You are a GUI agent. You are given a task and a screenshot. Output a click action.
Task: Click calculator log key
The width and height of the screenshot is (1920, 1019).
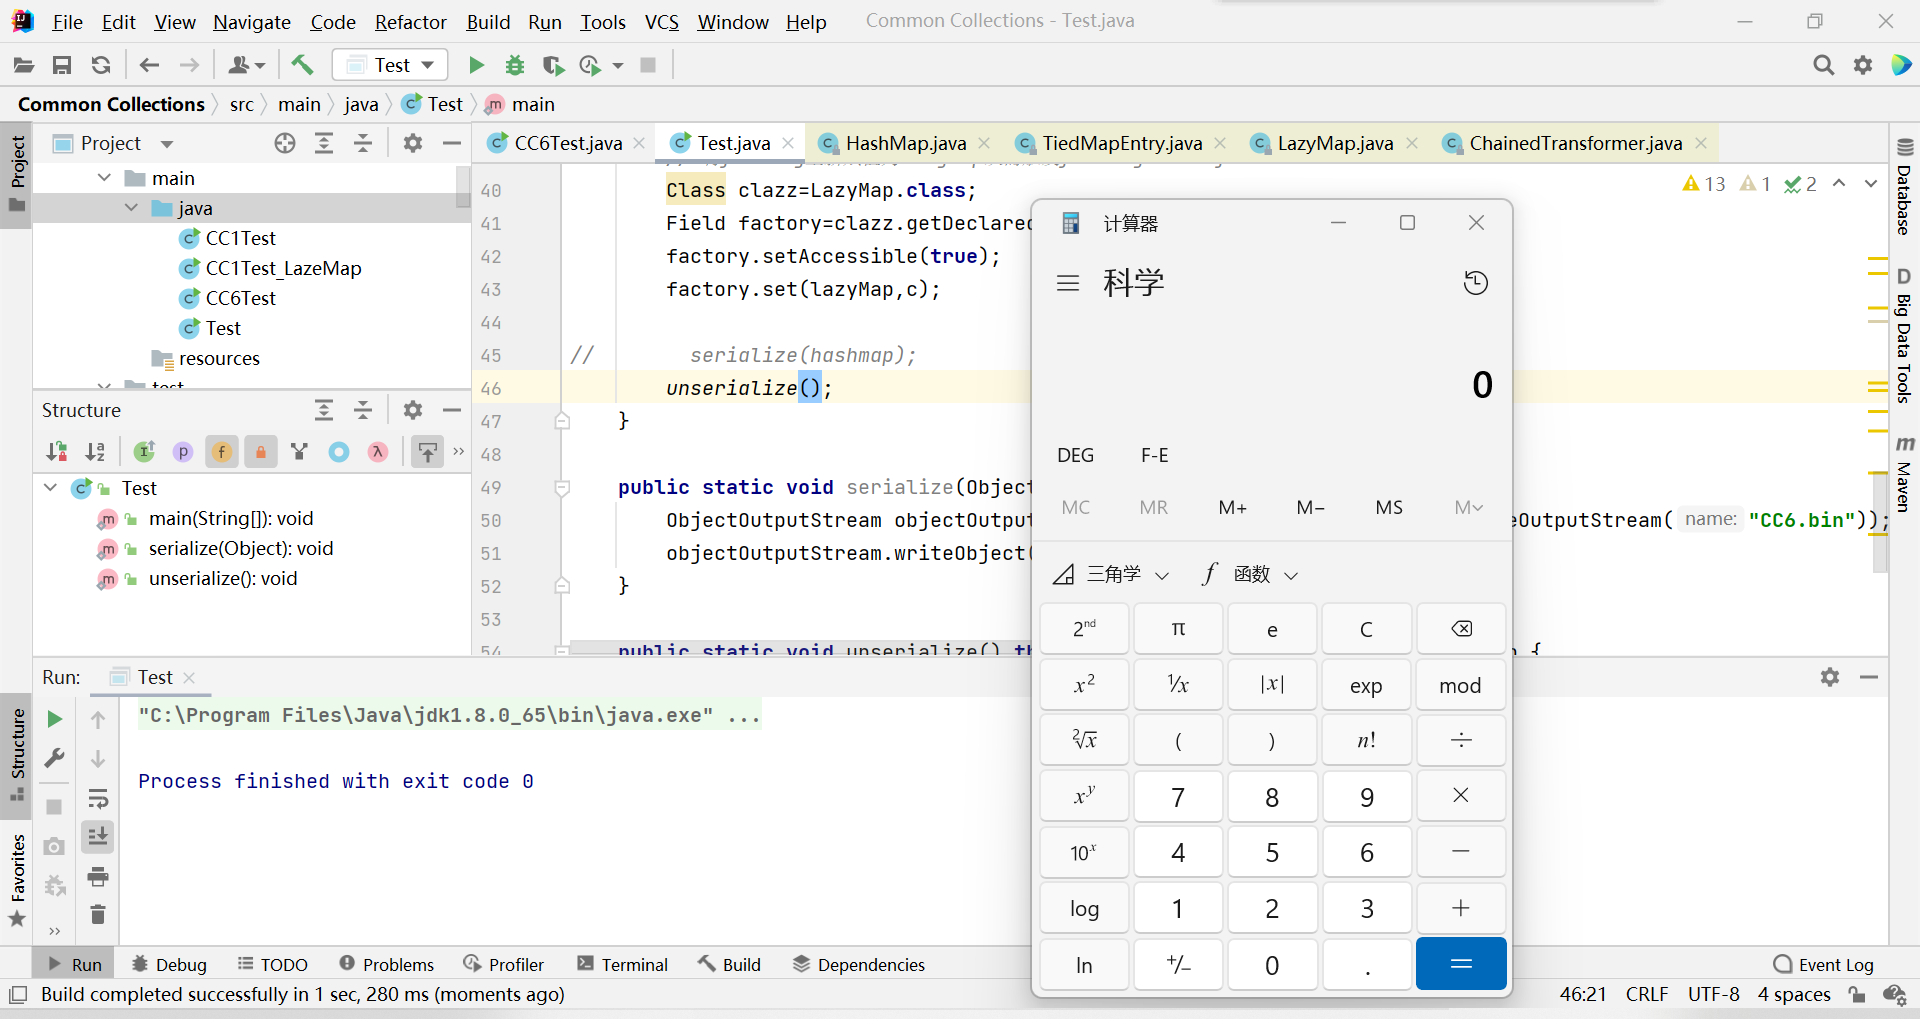click(x=1084, y=908)
